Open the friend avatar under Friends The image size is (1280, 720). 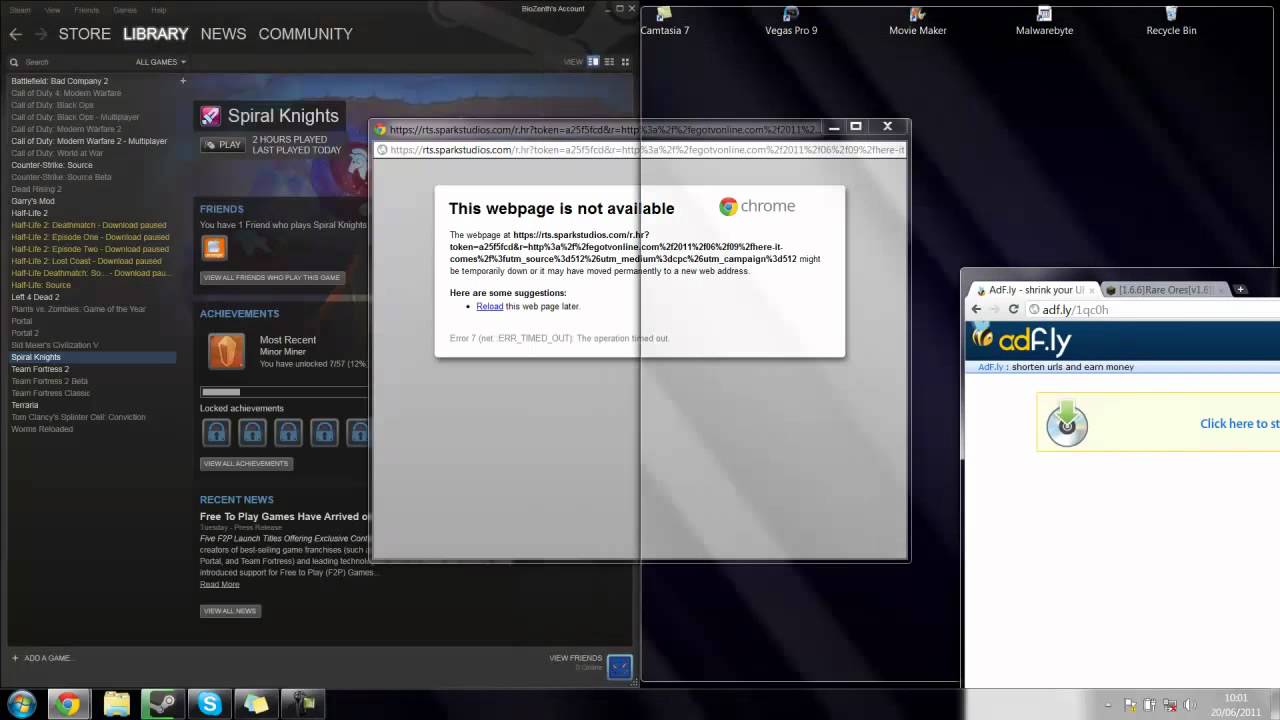click(x=214, y=248)
